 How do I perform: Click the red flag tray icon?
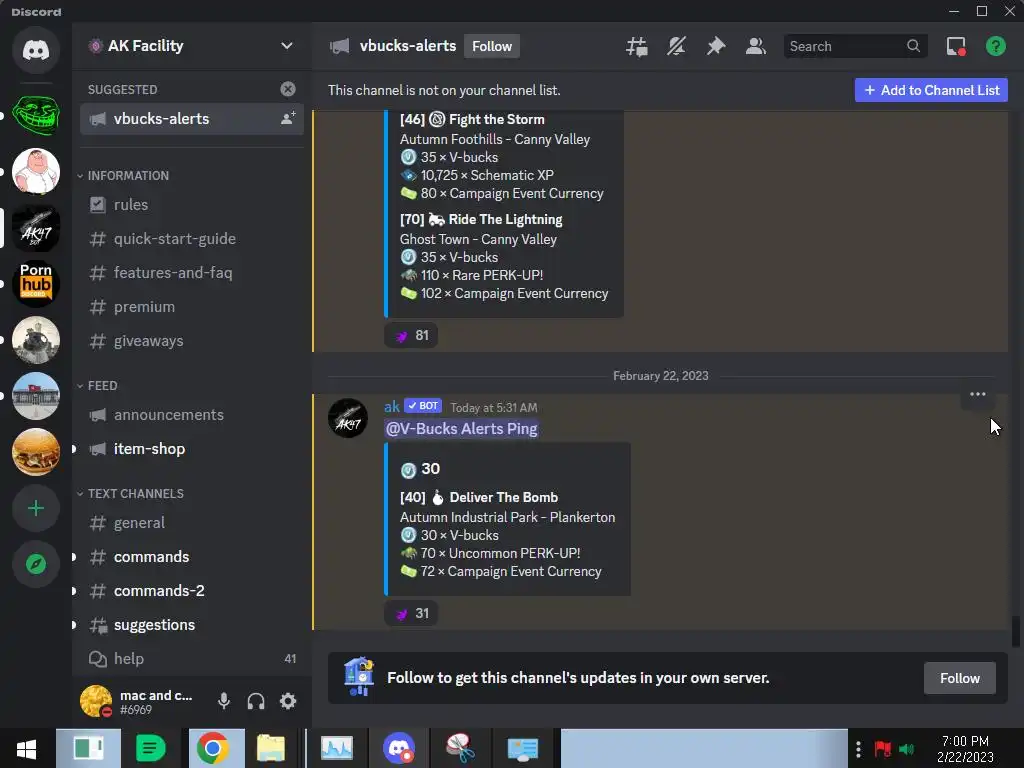(882, 748)
